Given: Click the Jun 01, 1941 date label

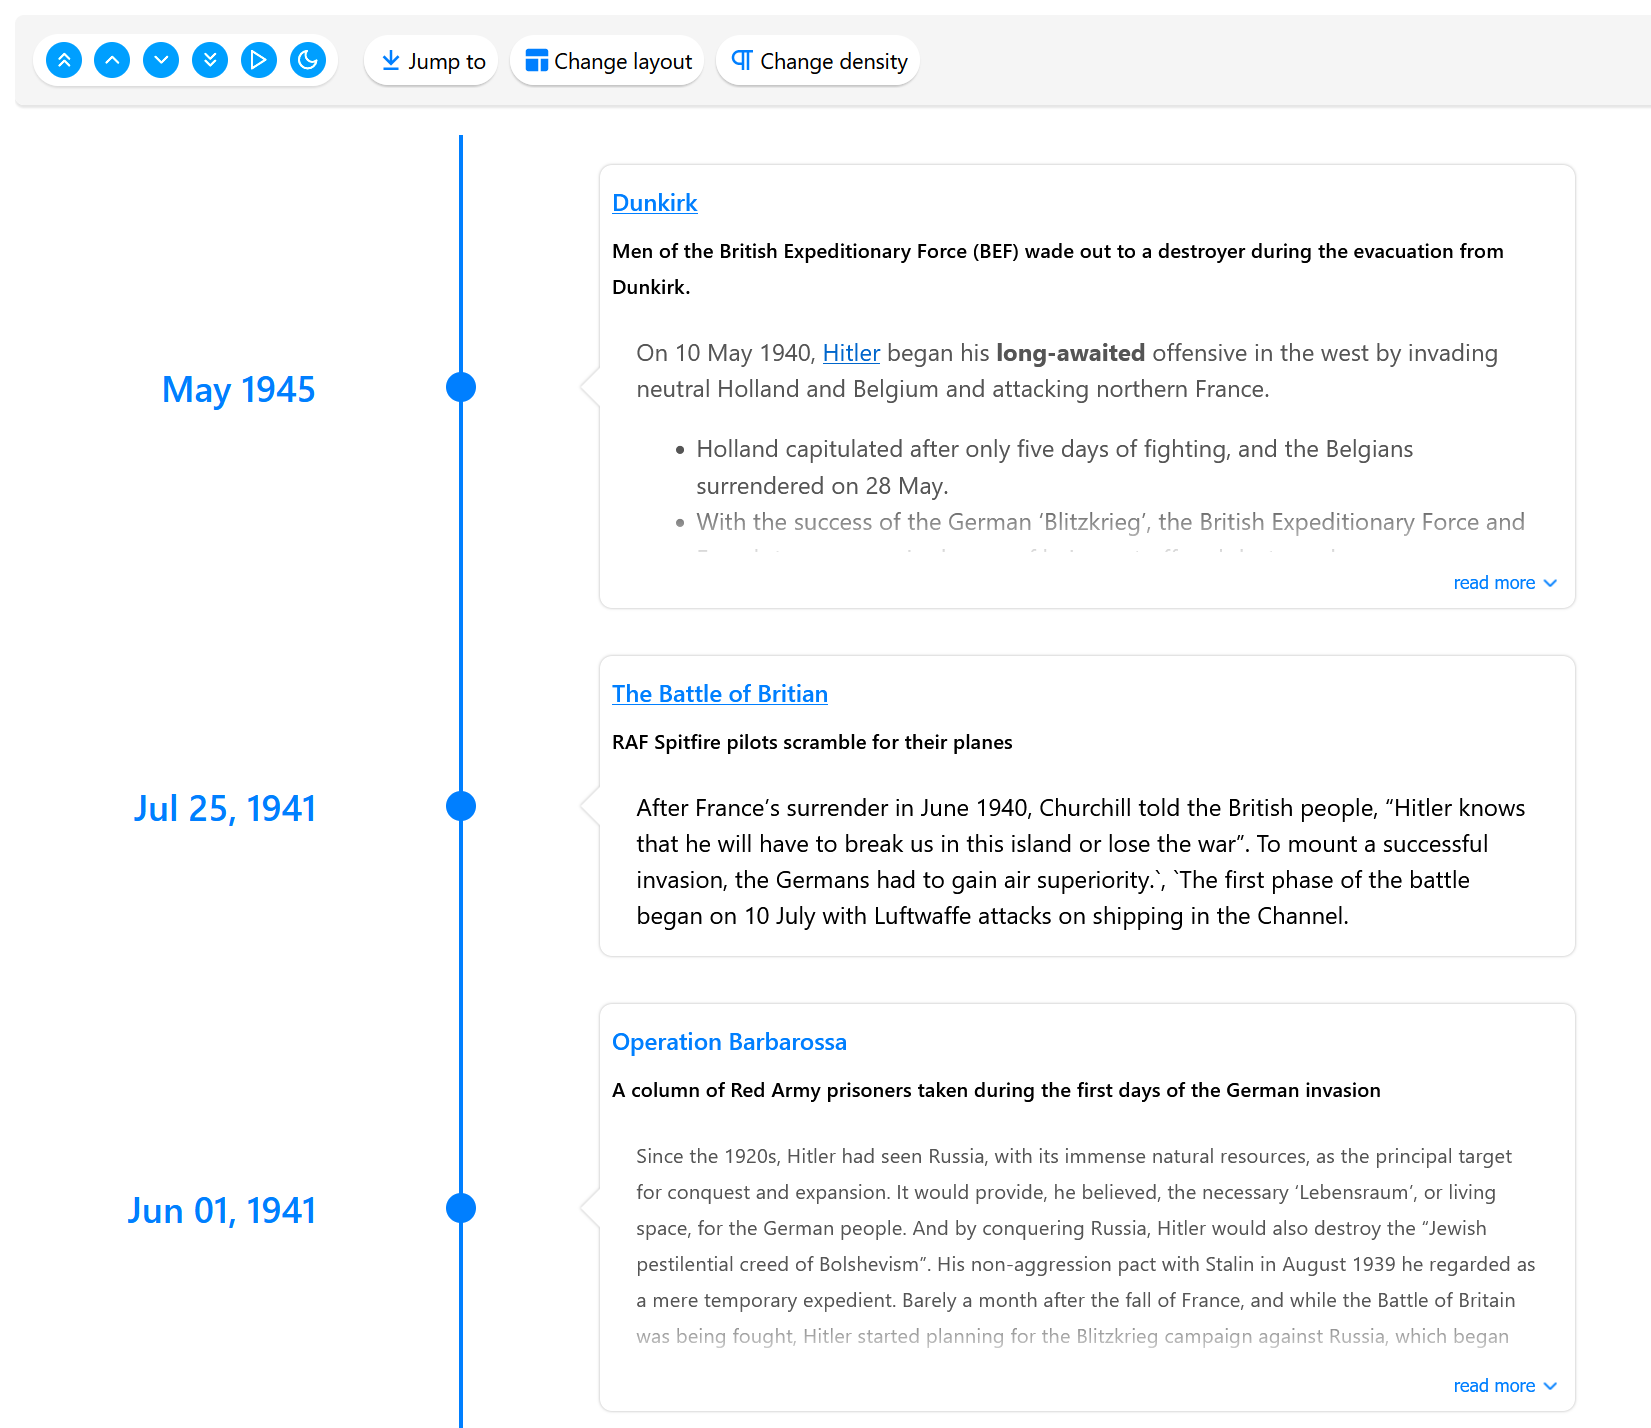Looking at the screenshot, I should [221, 1211].
